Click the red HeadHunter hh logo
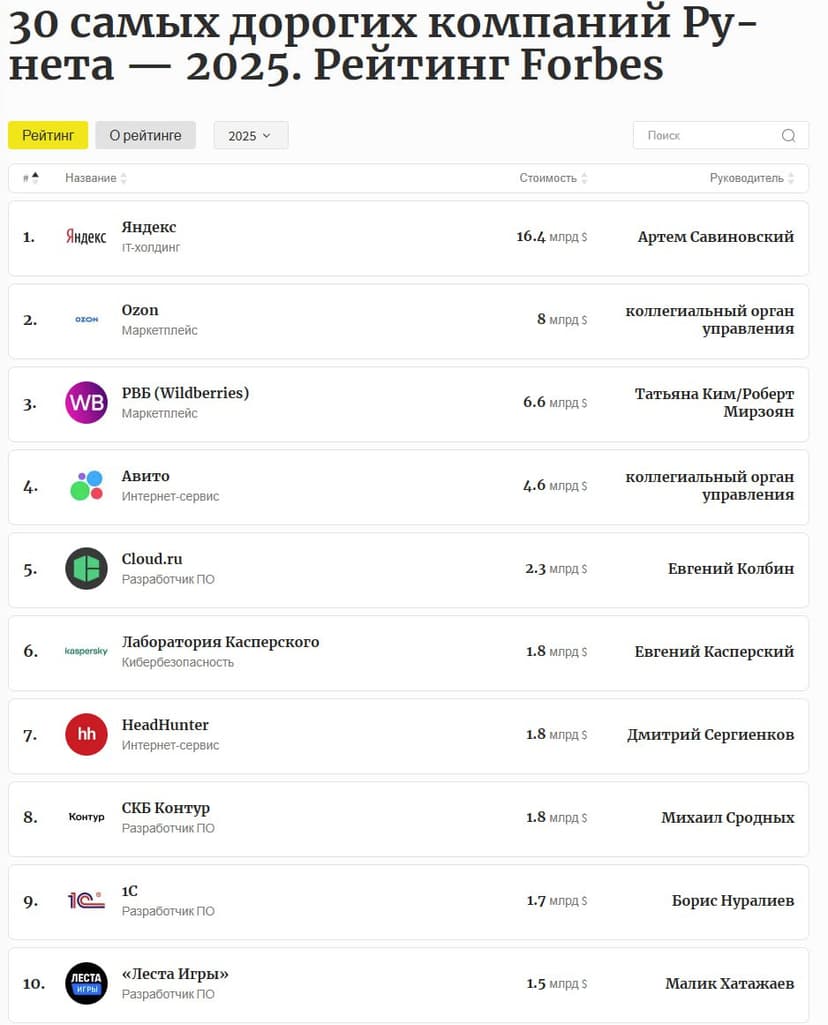Image resolution: width=828 pixels, height=1025 pixels. (86, 735)
